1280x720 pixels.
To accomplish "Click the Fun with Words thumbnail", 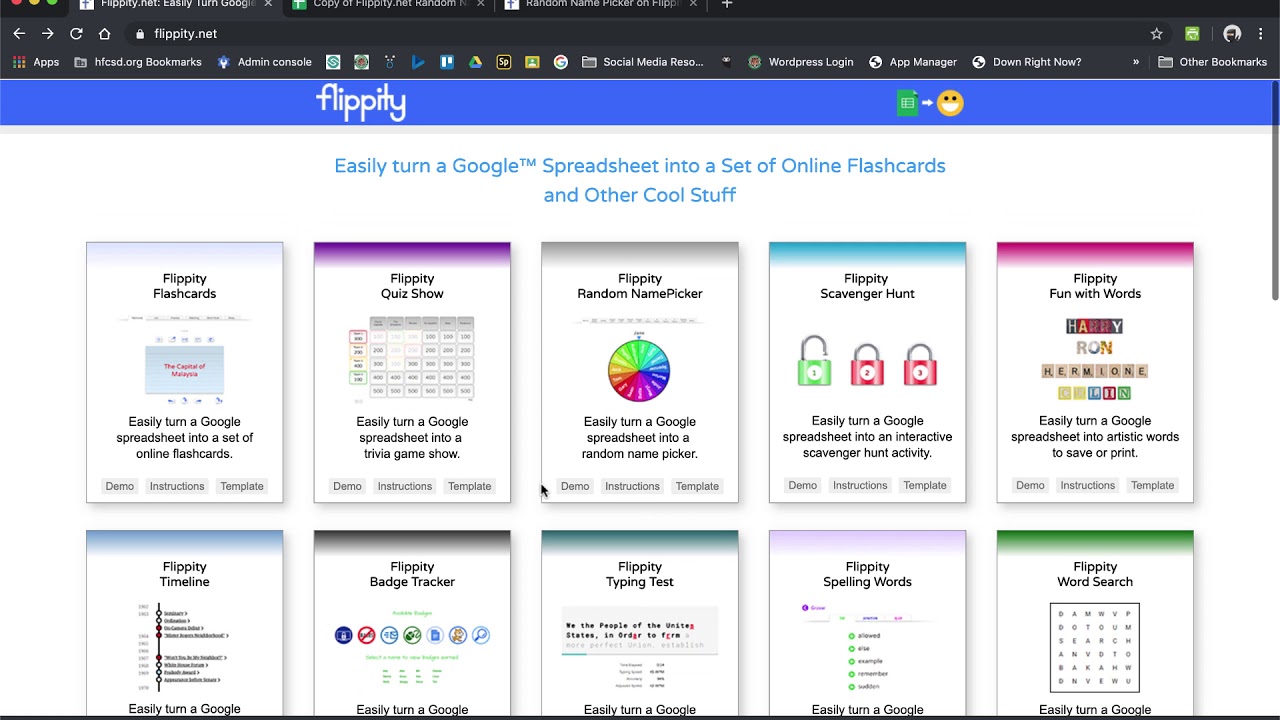I will [1095, 360].
